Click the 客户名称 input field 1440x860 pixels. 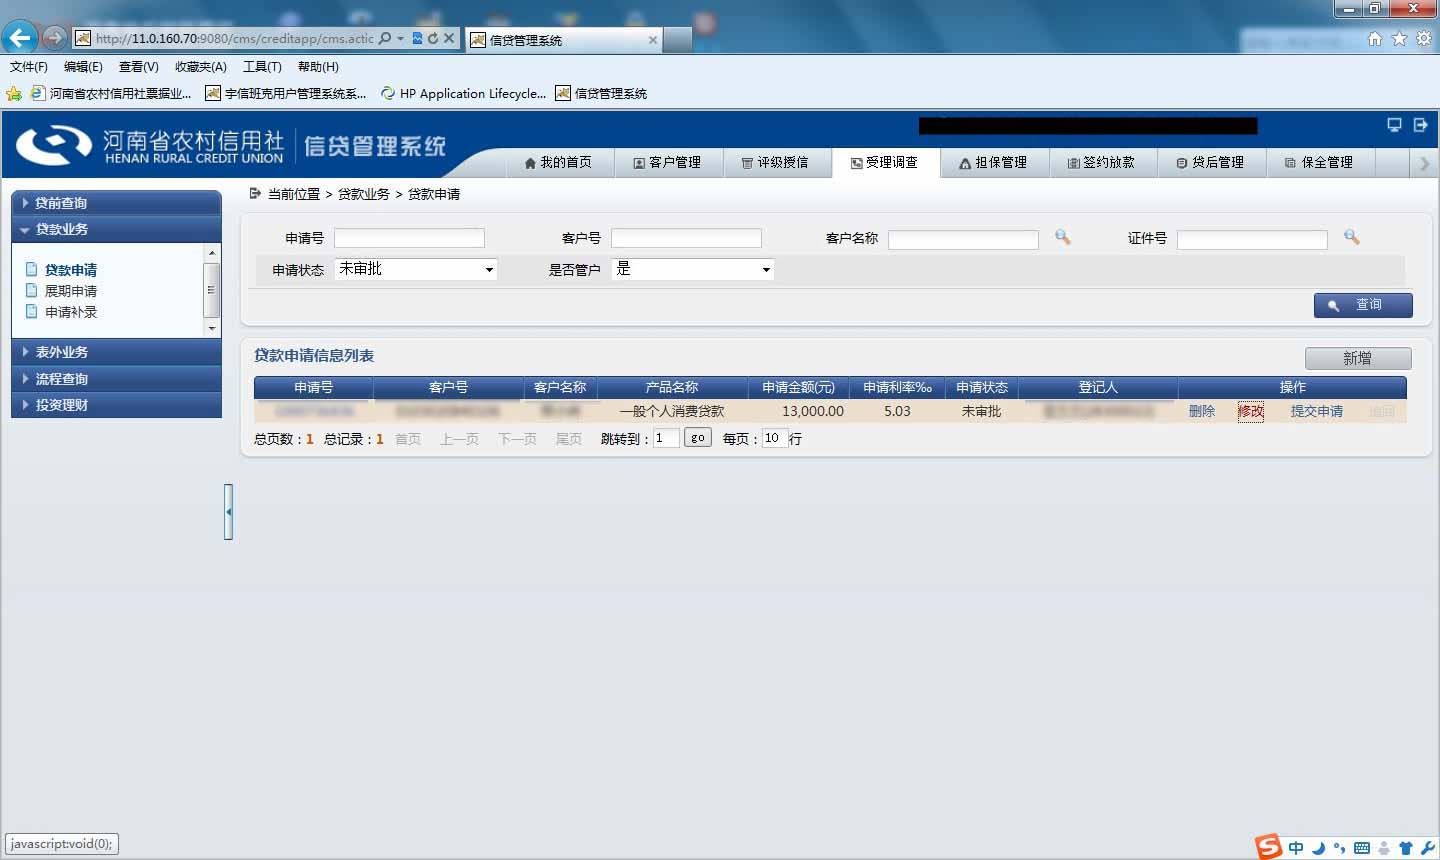[963, 239]
